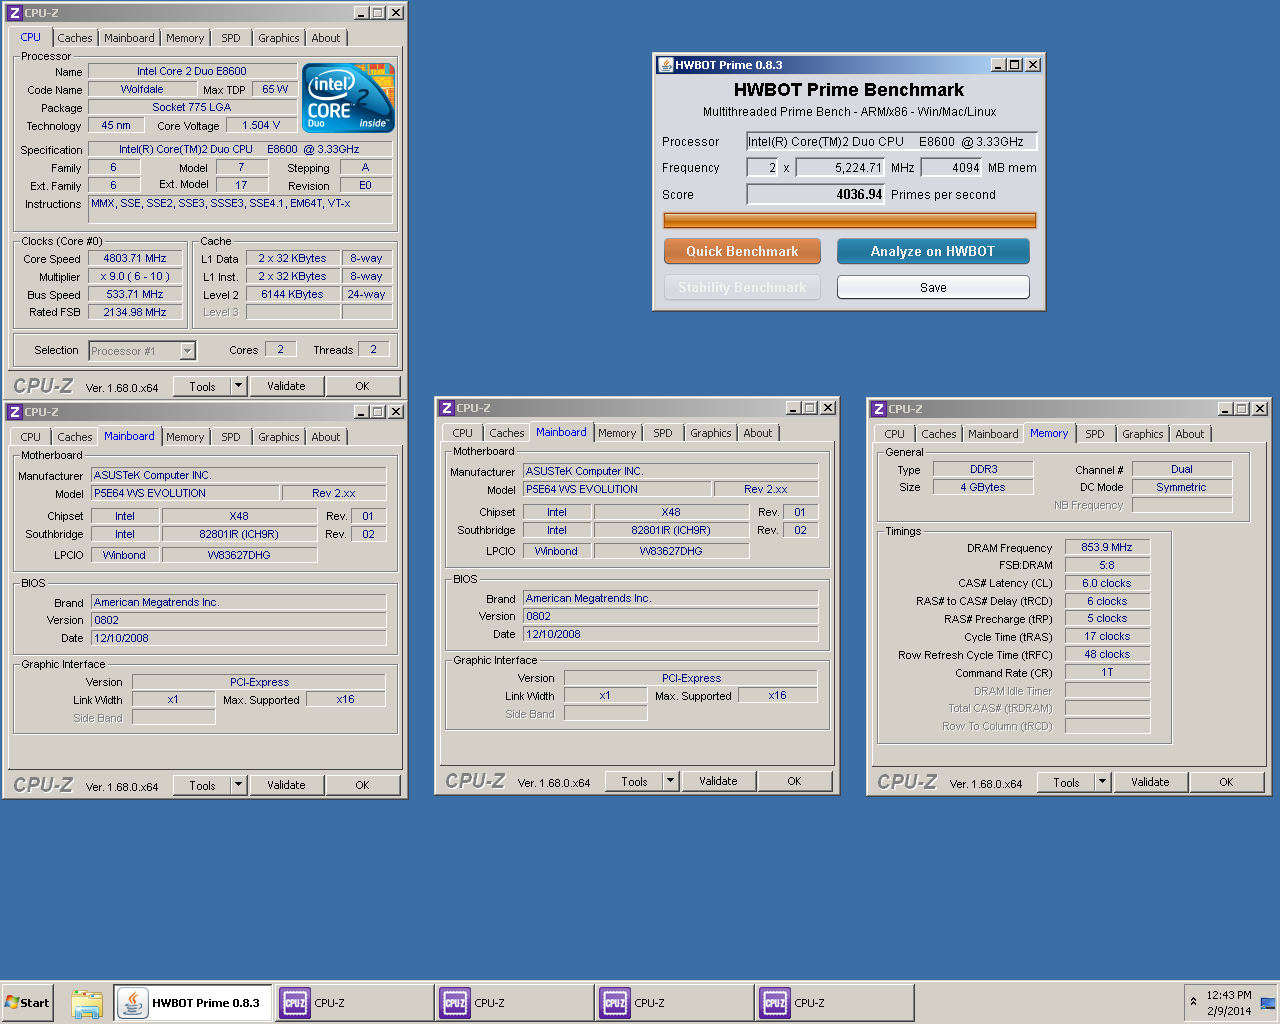Image resolution: width=1280 pixels, height=1024 pixels.
Task: Switch to Graphics tab in the Memory window
Action: [x=1143, y=434]
